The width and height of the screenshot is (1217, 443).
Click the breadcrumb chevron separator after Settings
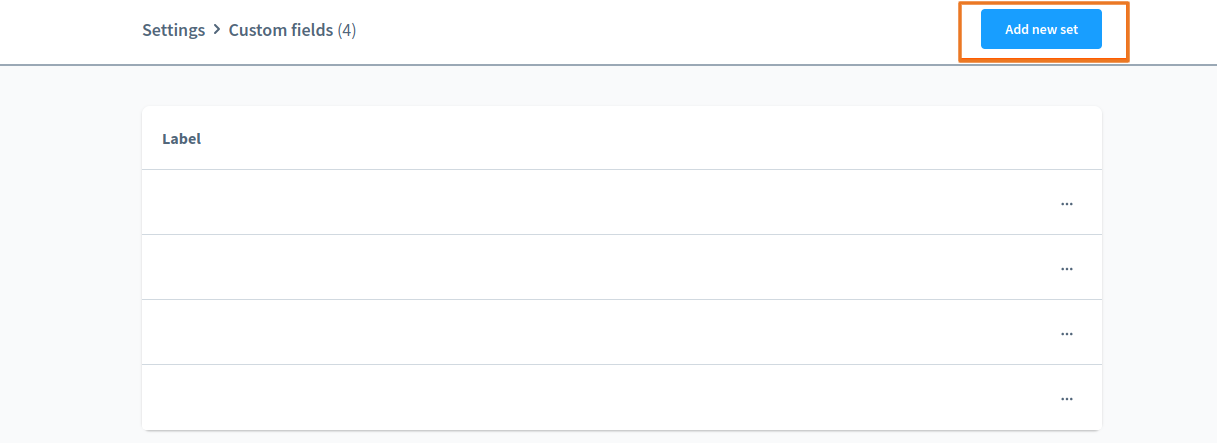tap(216, 30)
